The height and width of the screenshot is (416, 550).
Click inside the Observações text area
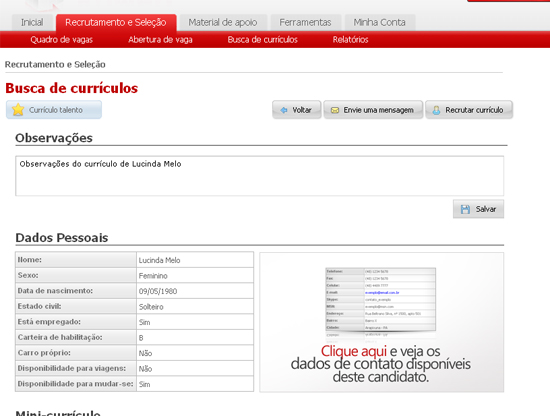point(260,176)
